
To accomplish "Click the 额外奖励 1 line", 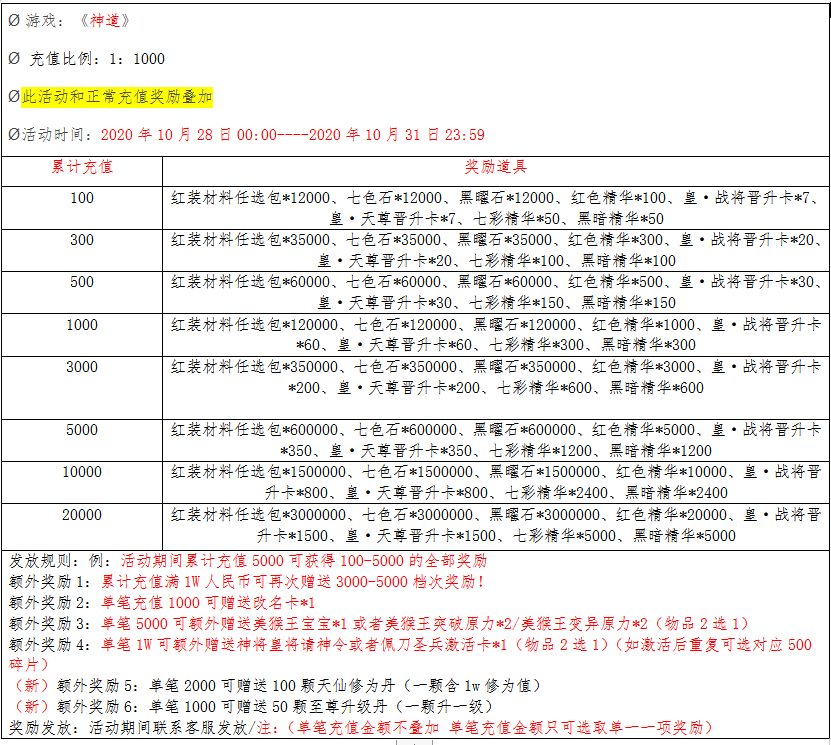I will pos(246,582).
